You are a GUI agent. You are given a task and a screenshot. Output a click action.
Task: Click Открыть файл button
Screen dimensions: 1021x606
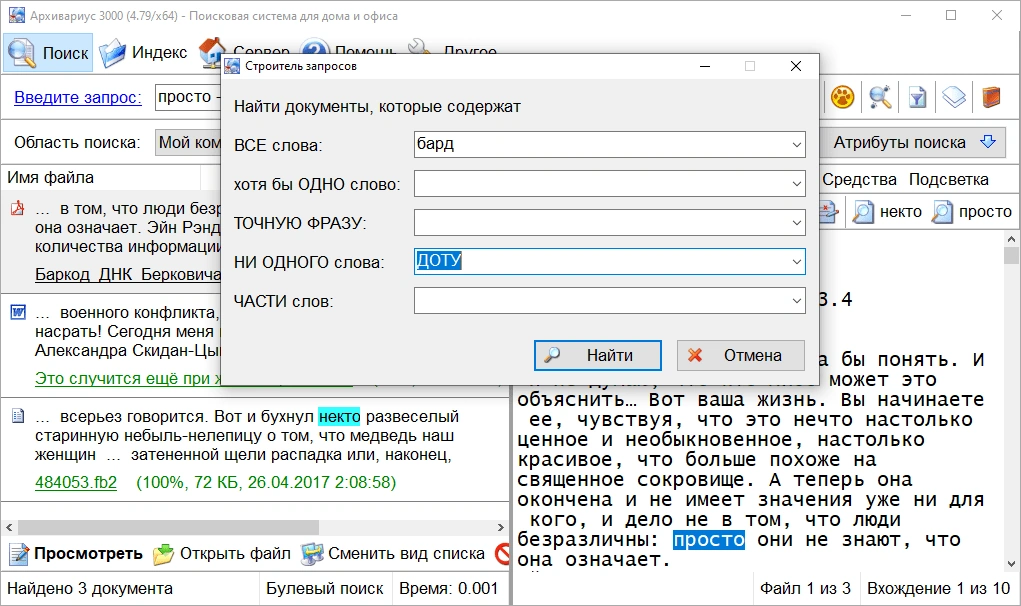tap(222, 554)
